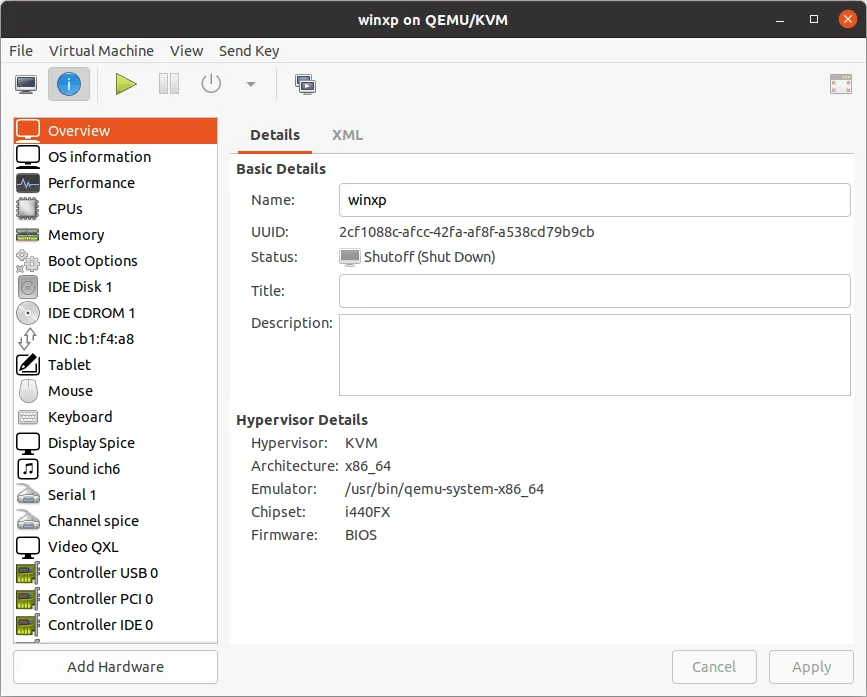This screenshot has width=867, height=697.
Task: Open the shutdown options dropdown arrow
Action: pyautogui.click(x=250, y=84)
